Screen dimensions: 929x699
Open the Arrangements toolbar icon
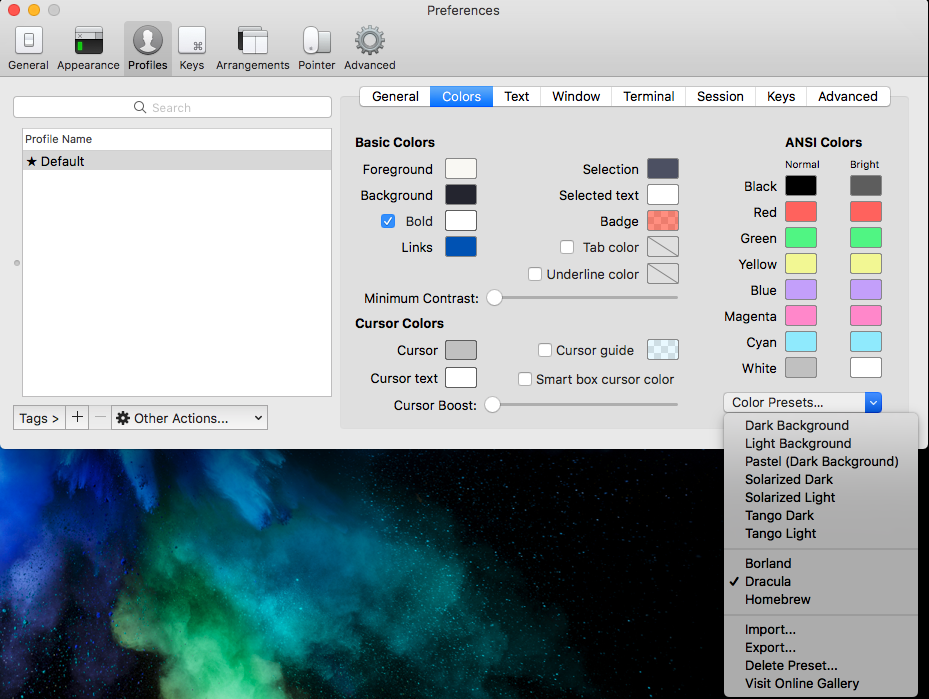[x=252, y=42]
